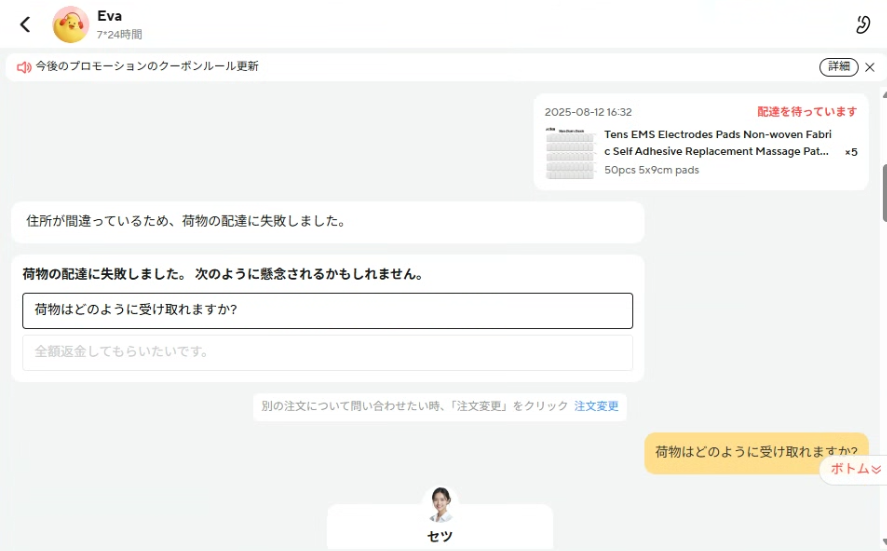Go back using the top-left arrow
Image resolution: width=887 pixels, height=551 pixels.
25,25
